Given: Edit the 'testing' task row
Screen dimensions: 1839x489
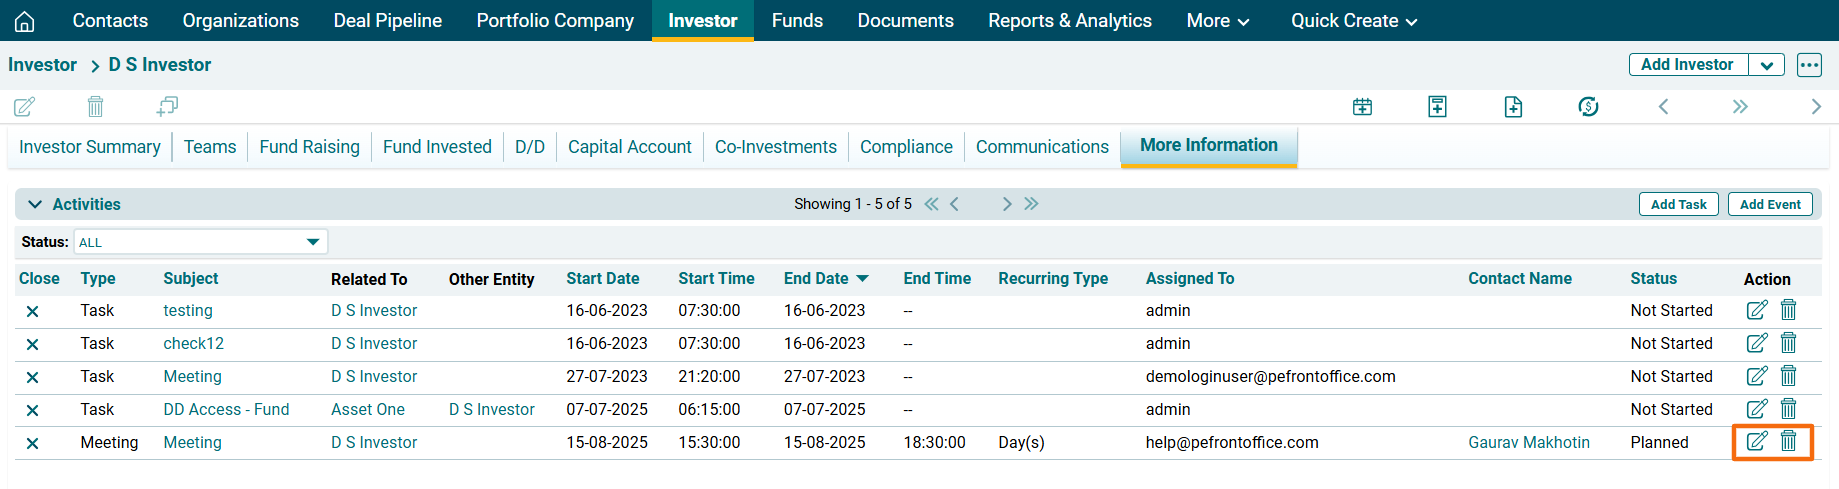Looking at the screenshot, I should pyautogui.click(x=1756, y=310).
